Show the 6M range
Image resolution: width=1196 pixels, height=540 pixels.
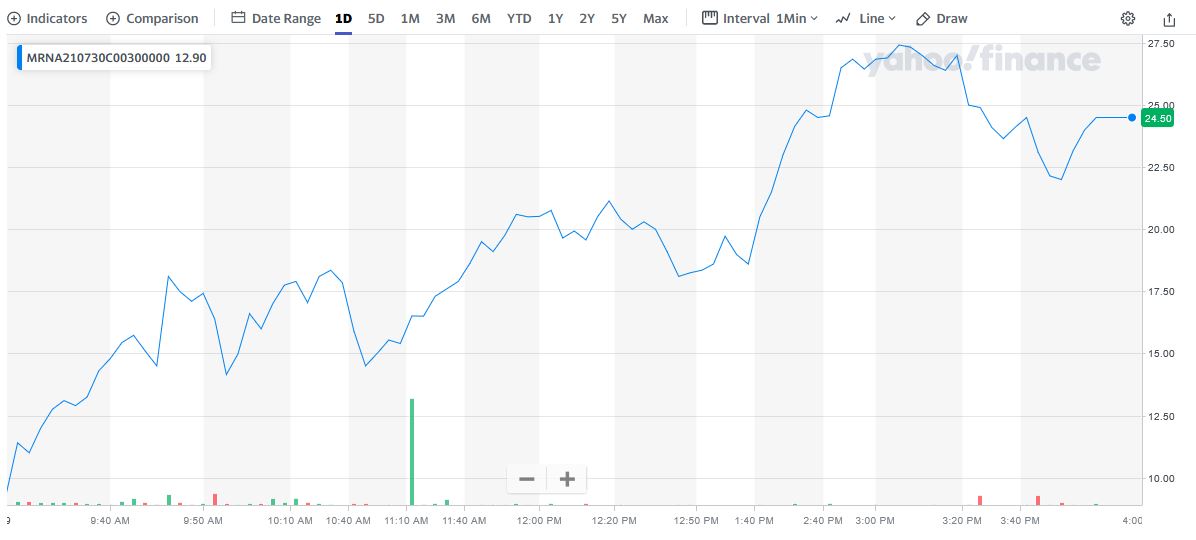(481, 18)
